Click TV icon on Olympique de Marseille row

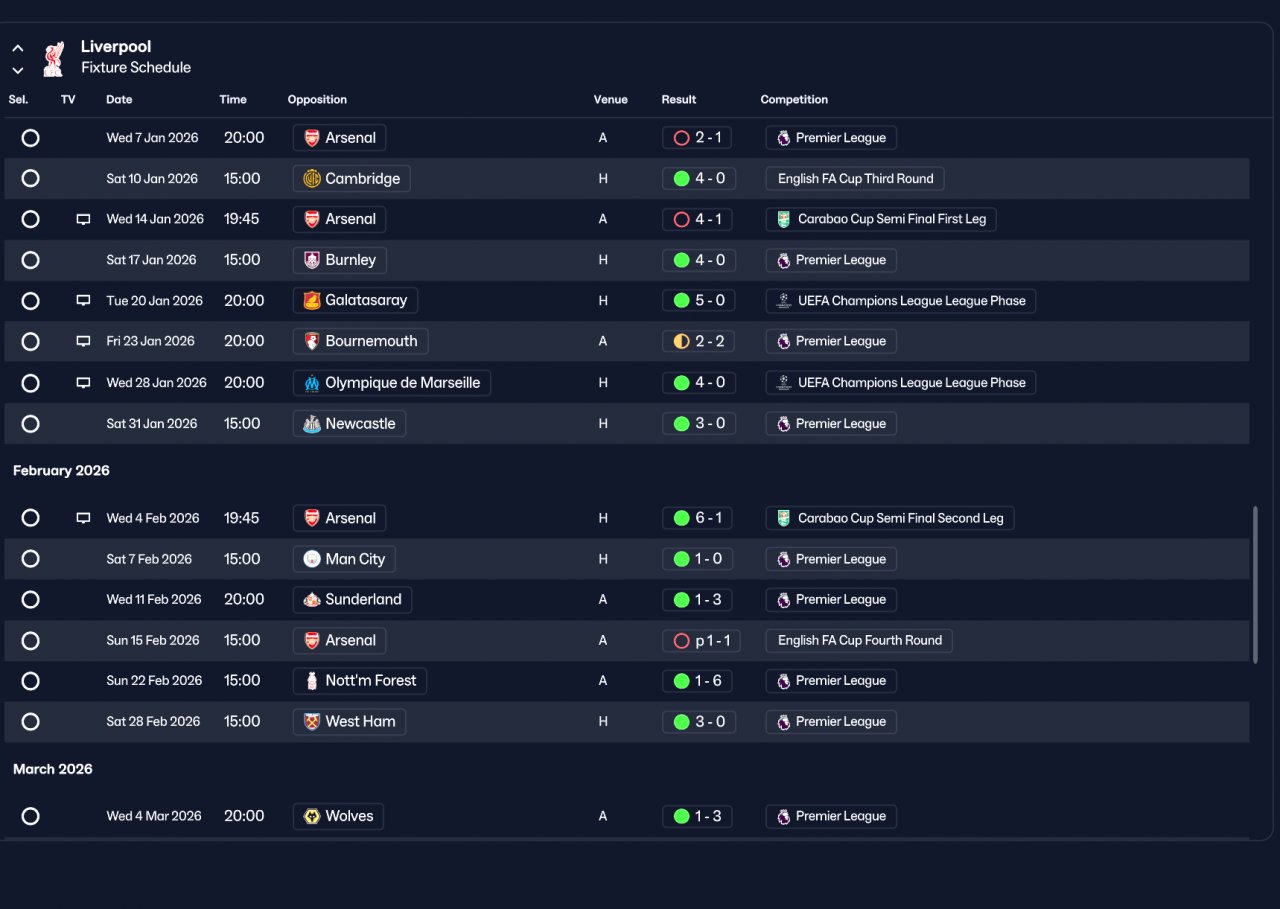(84, 383)
